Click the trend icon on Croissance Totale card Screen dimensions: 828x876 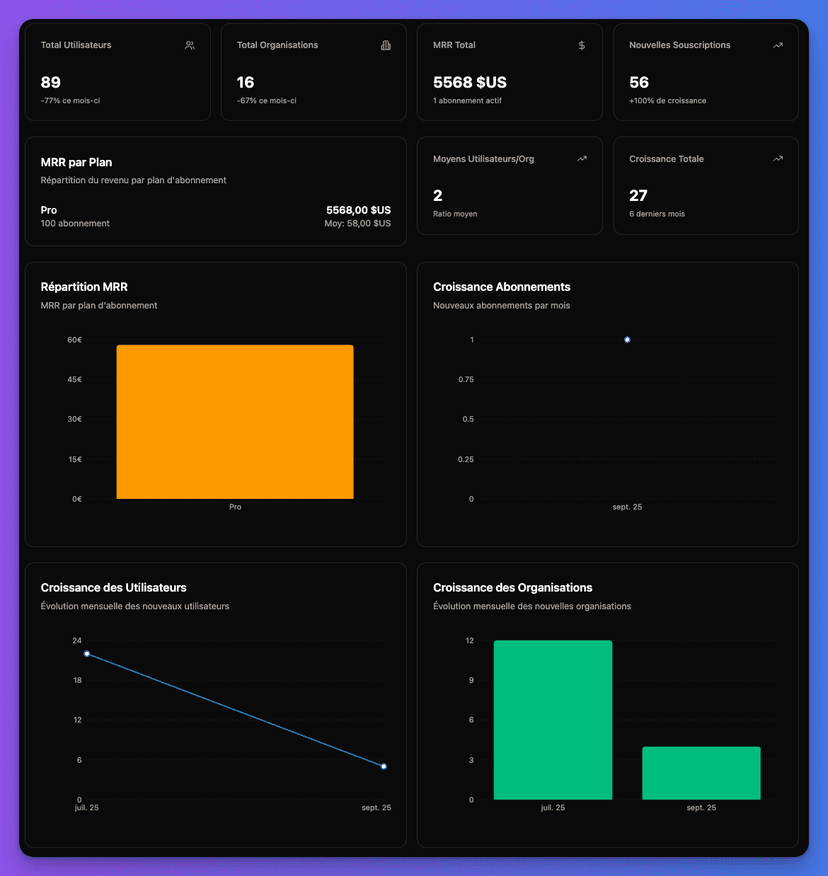click(x=777, y=159)
